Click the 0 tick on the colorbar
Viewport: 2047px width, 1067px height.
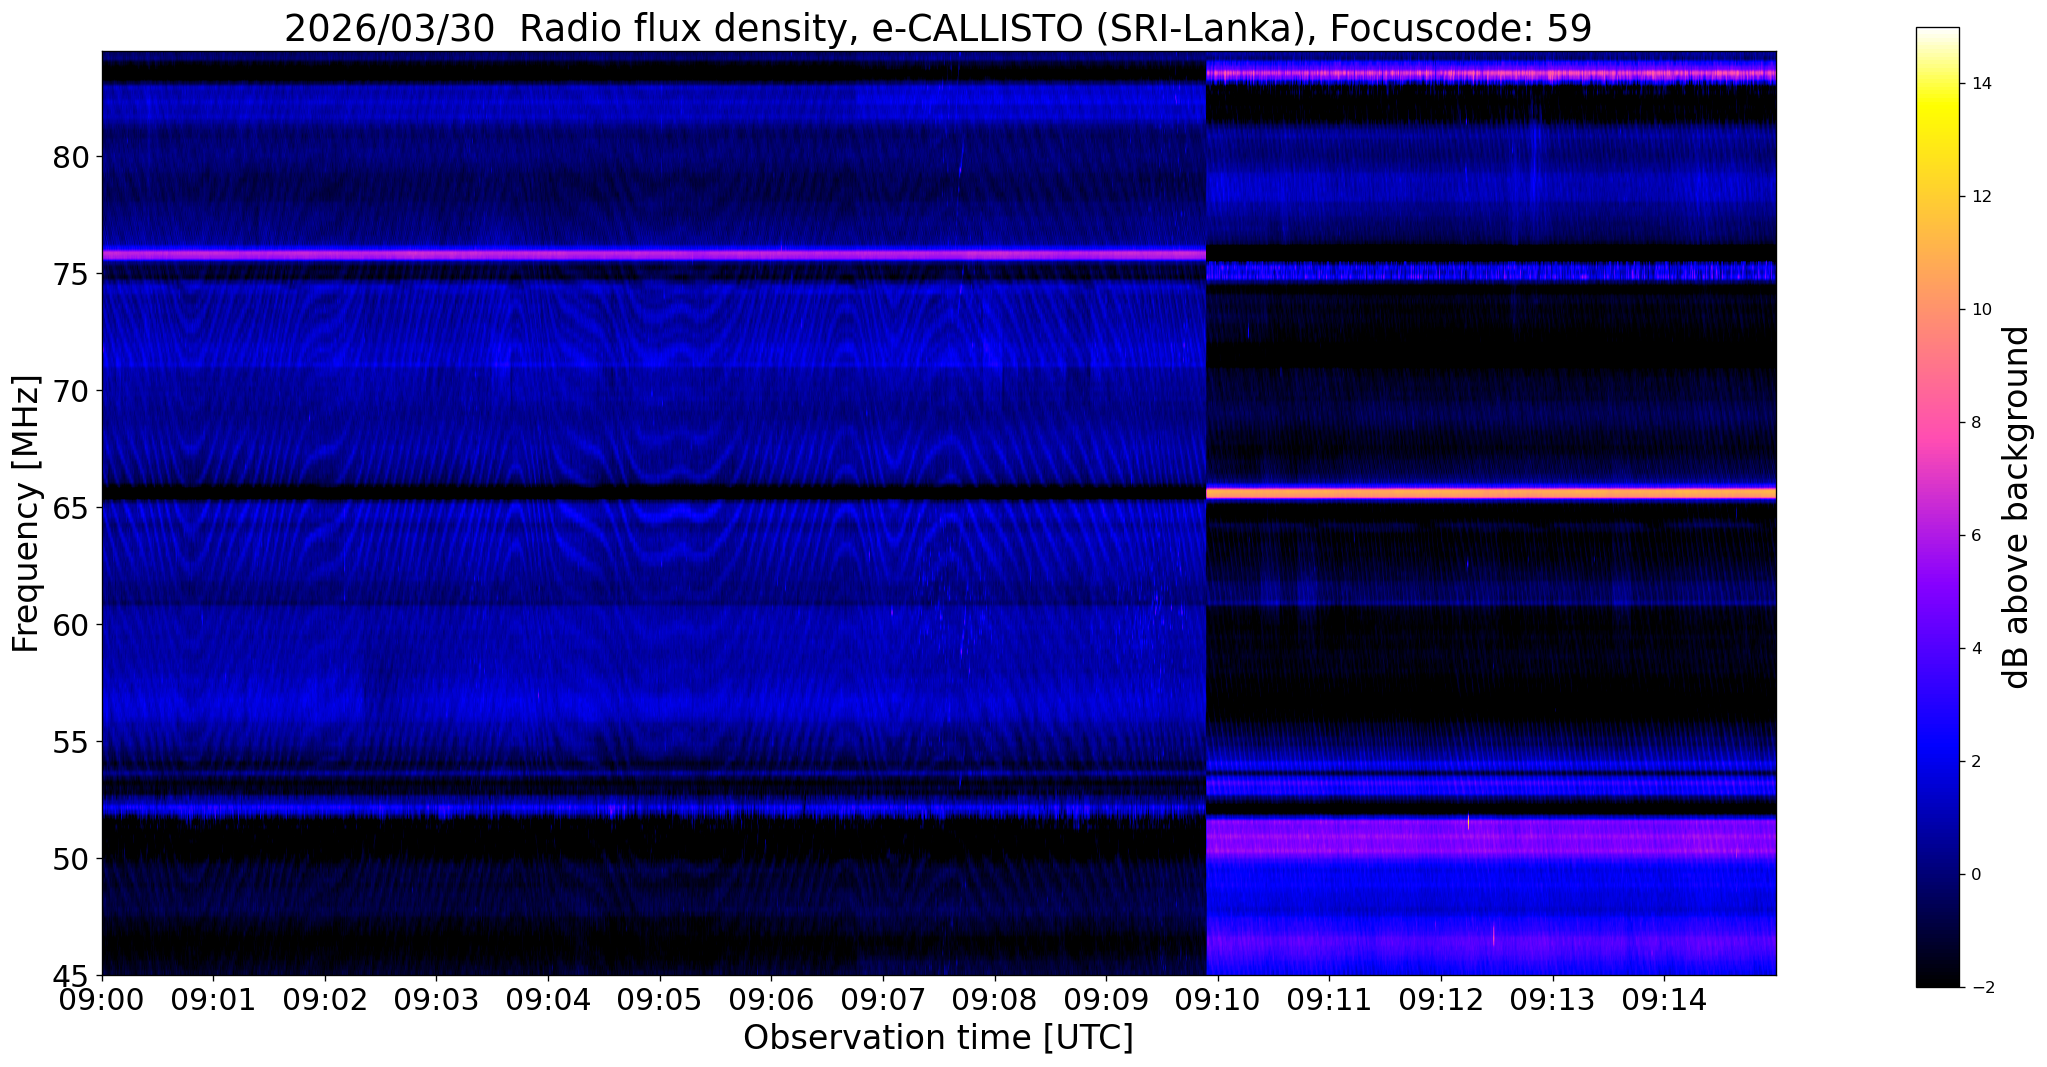coord(1974,875)
